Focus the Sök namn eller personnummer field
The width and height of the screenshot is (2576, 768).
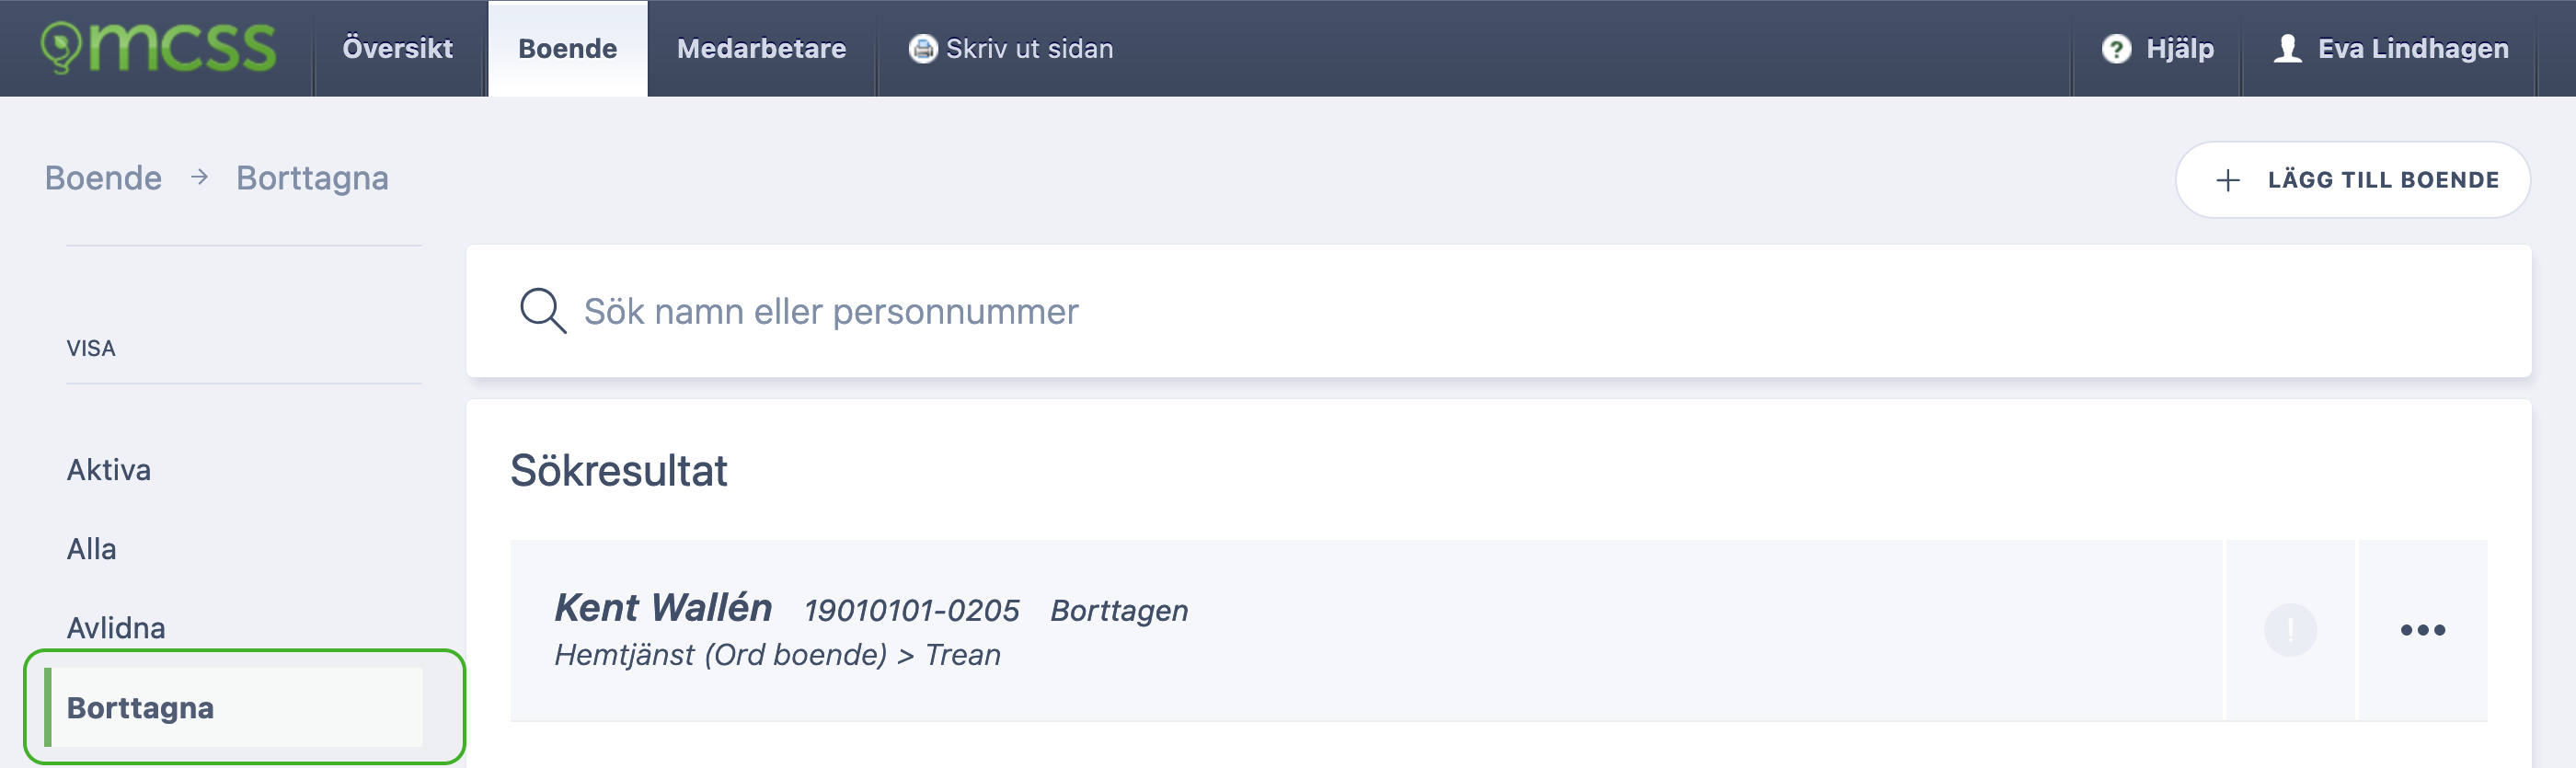pyautogui.click(x=1498, y=311)
